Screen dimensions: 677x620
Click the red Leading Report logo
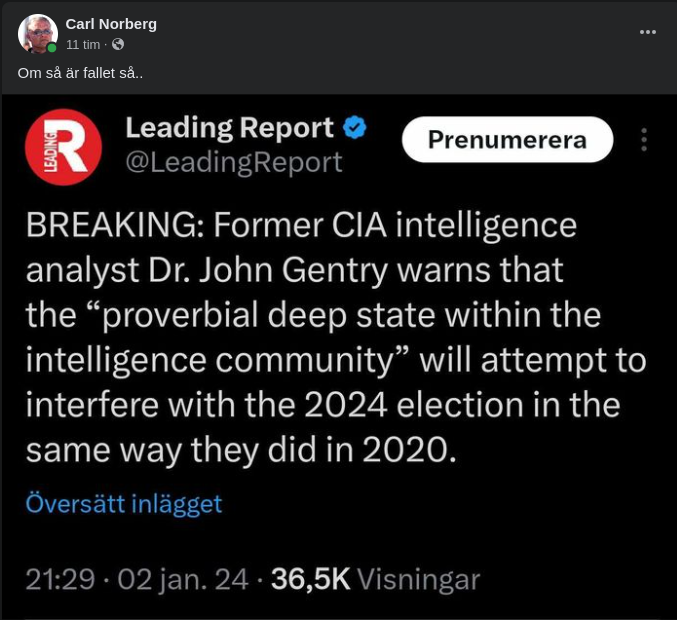click(63, 147)
